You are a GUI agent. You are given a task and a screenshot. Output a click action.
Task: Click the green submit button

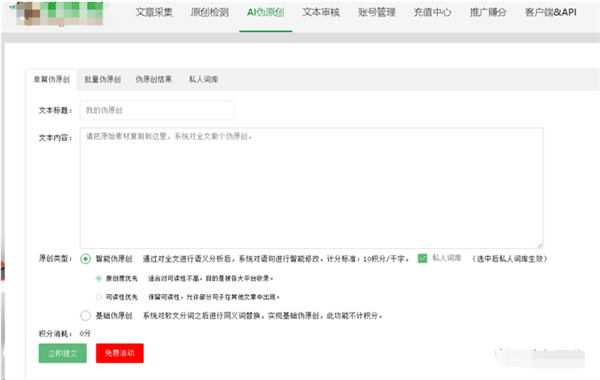point(62,353)
